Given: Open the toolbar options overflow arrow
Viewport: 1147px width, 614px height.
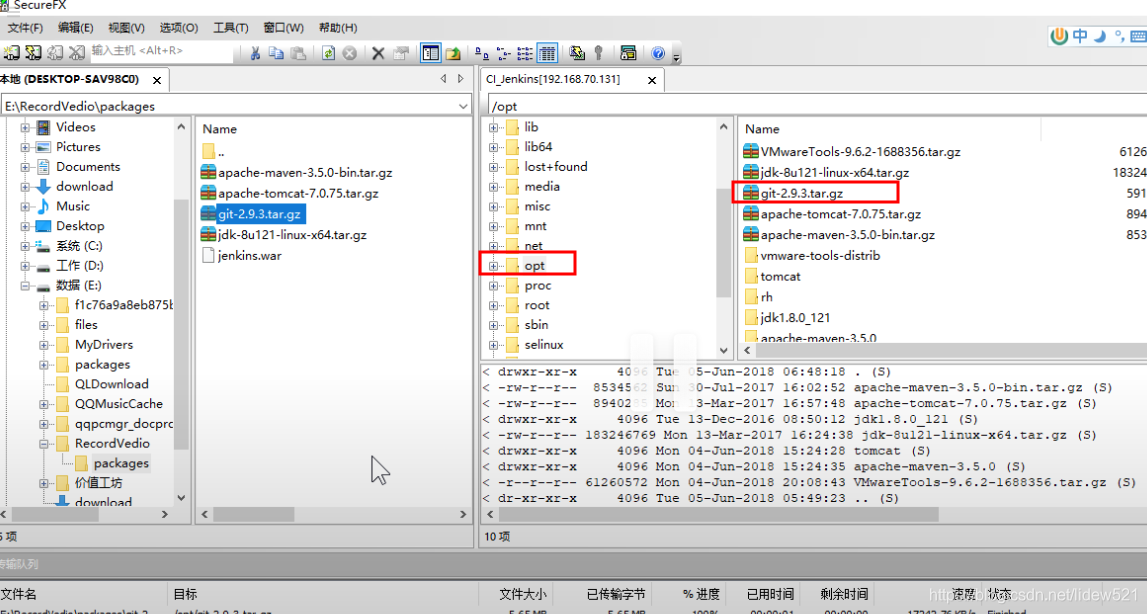Looking at the screenshot, I should [x=676, y=56].
